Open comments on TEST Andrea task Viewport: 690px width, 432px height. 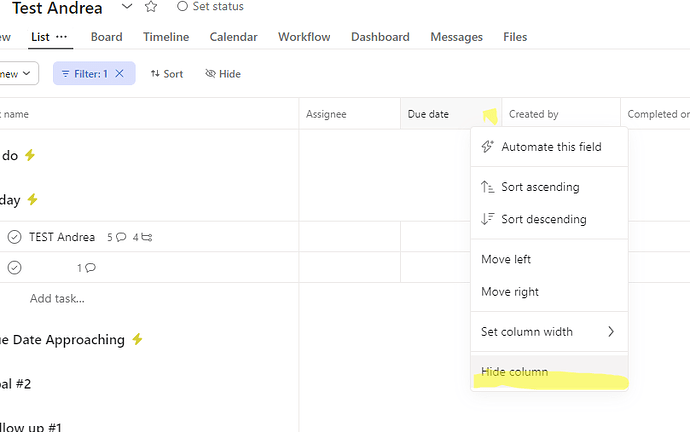[116, 237]
